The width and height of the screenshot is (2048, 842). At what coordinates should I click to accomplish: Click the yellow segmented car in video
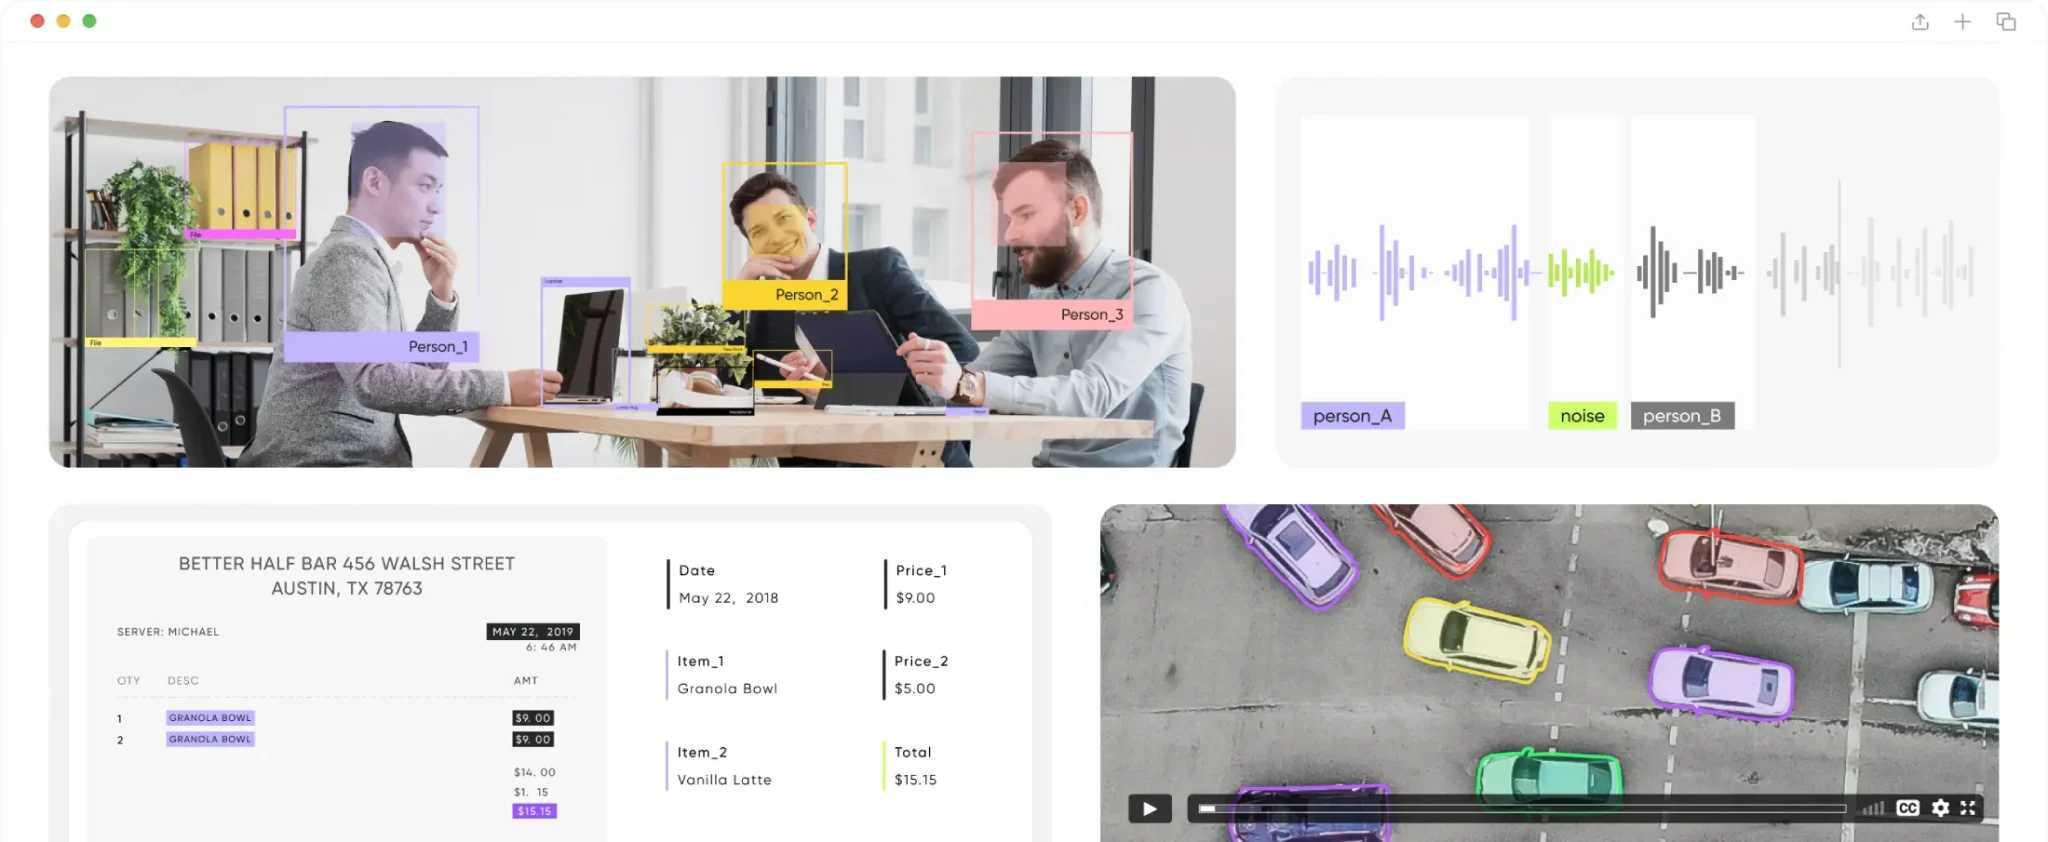(1473, 640)
